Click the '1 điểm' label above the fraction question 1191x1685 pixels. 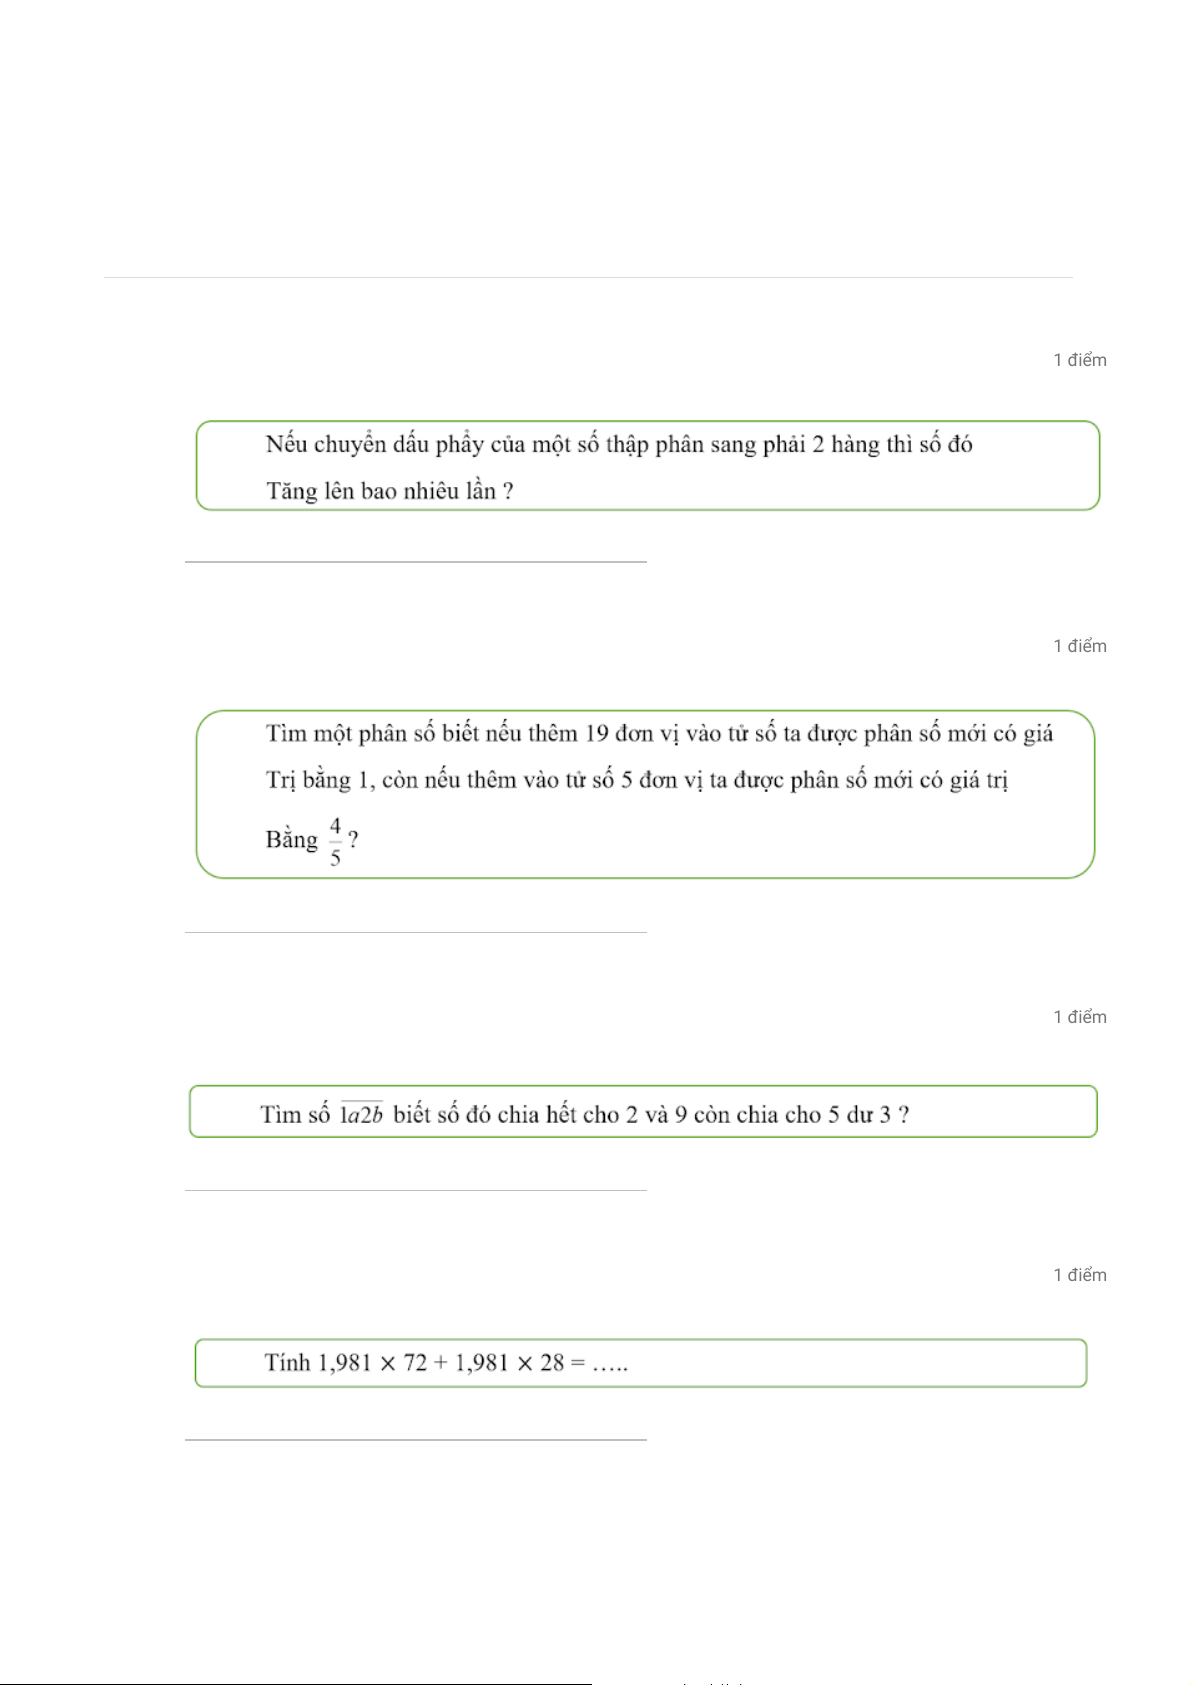(1080, 646)
